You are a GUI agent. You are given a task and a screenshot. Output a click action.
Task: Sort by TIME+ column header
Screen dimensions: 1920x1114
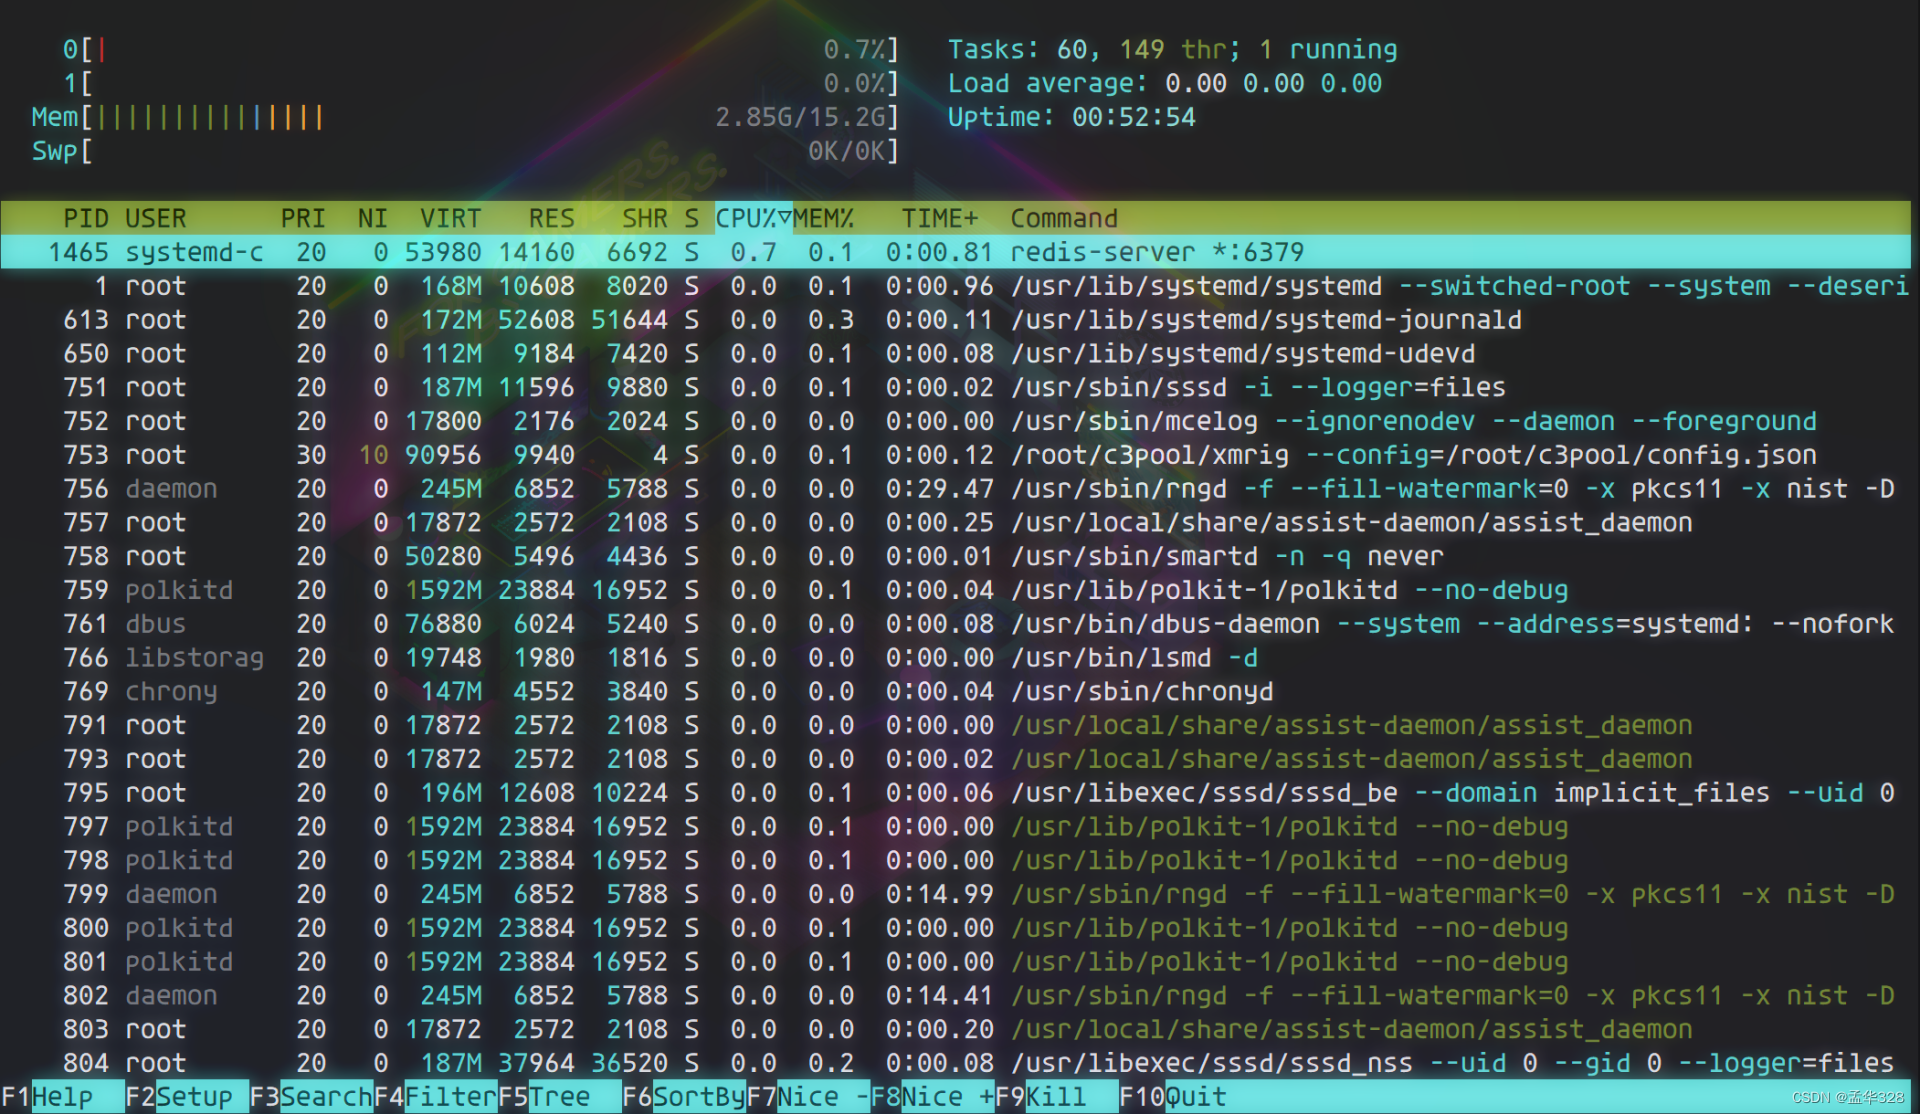coord(938,218)
